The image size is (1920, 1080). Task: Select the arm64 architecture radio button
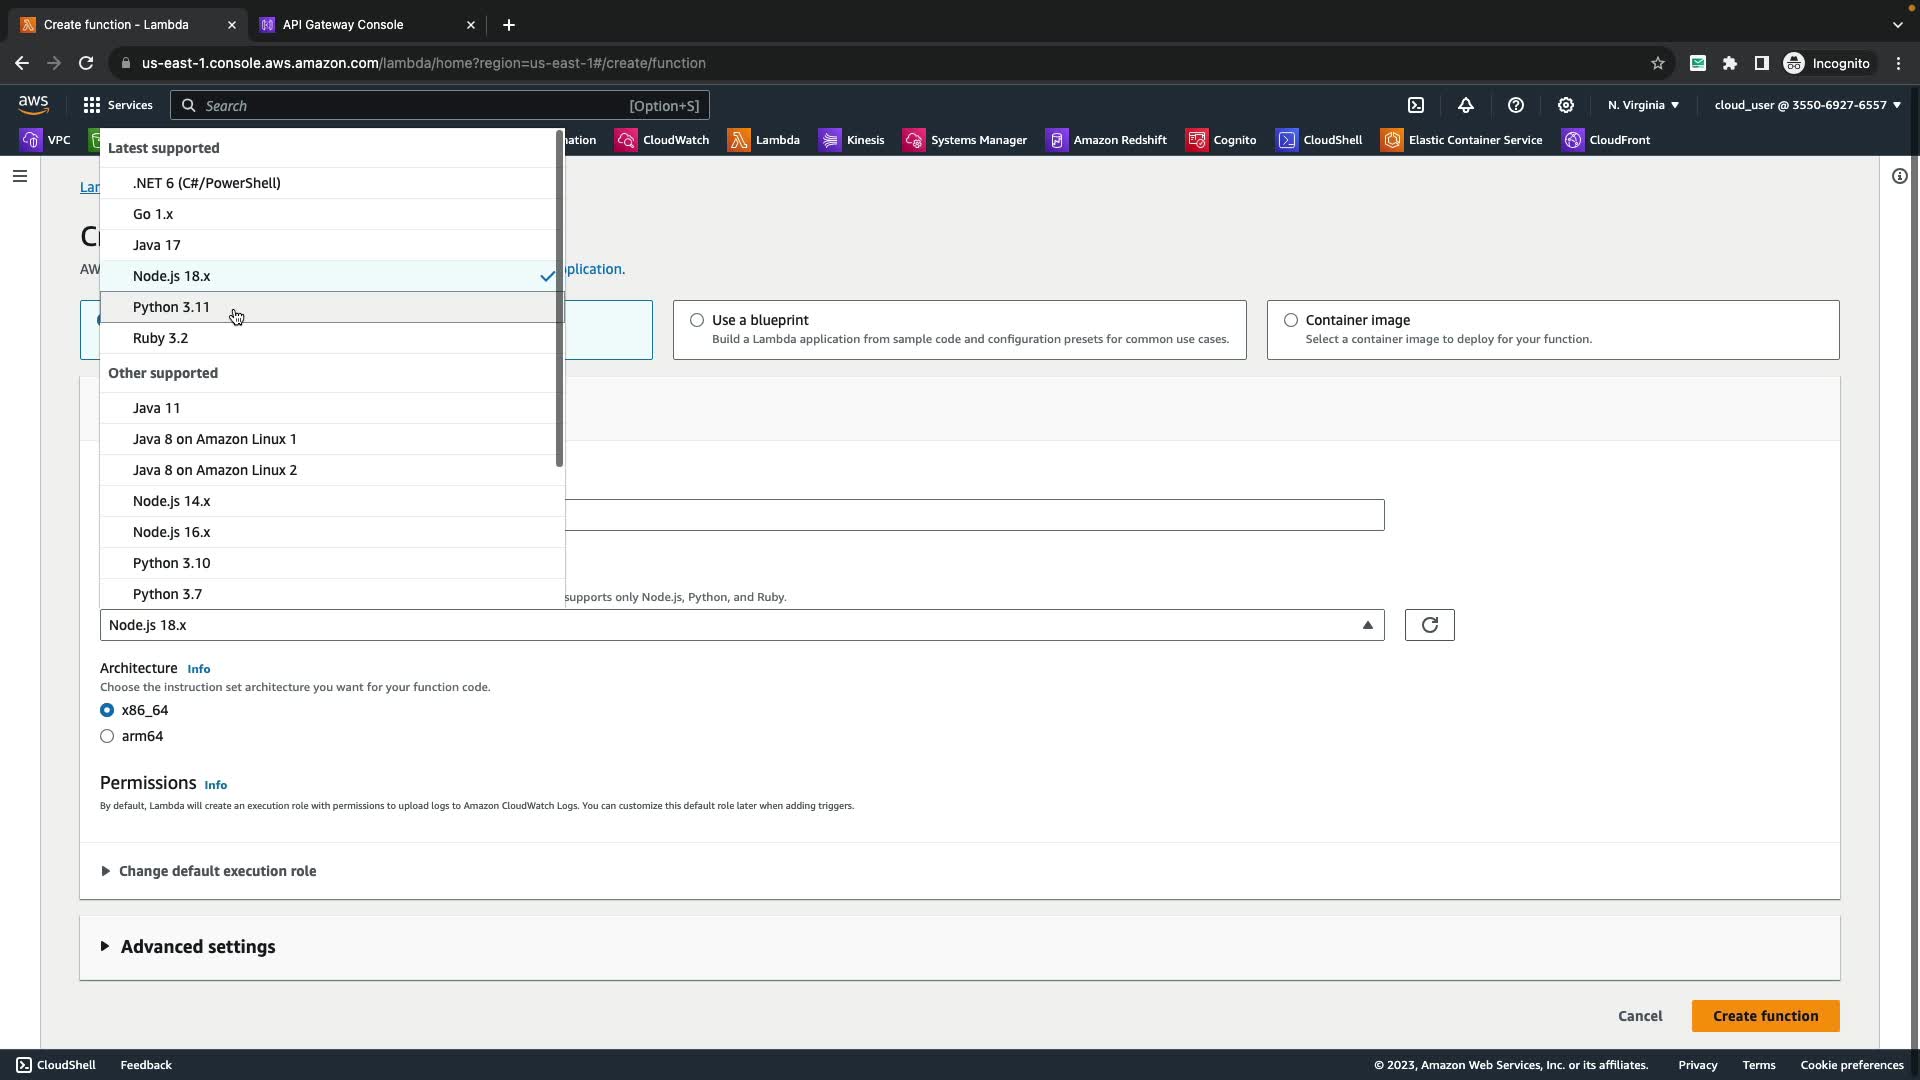click(x=107, y=736)
